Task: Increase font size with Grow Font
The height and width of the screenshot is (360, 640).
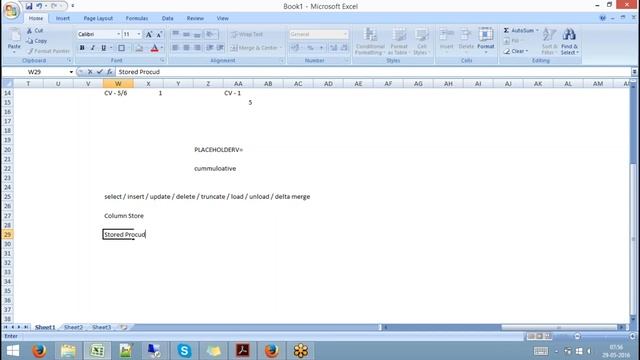Action: [149, 34]
